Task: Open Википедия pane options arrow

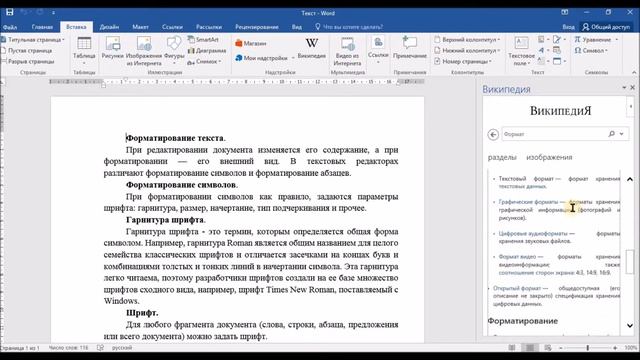Action: click(624, 88)
